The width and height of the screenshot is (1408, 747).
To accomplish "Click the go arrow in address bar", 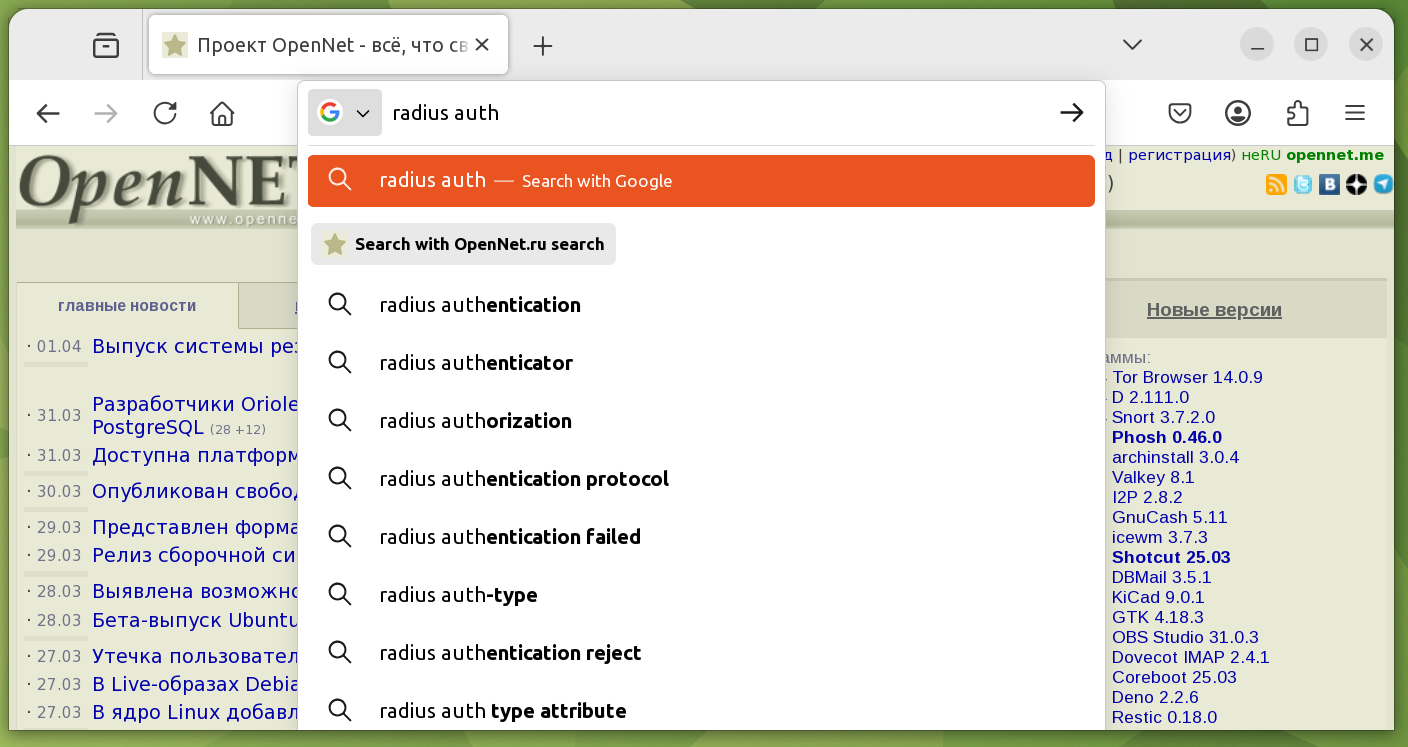I will click(x=1071, y=113).
